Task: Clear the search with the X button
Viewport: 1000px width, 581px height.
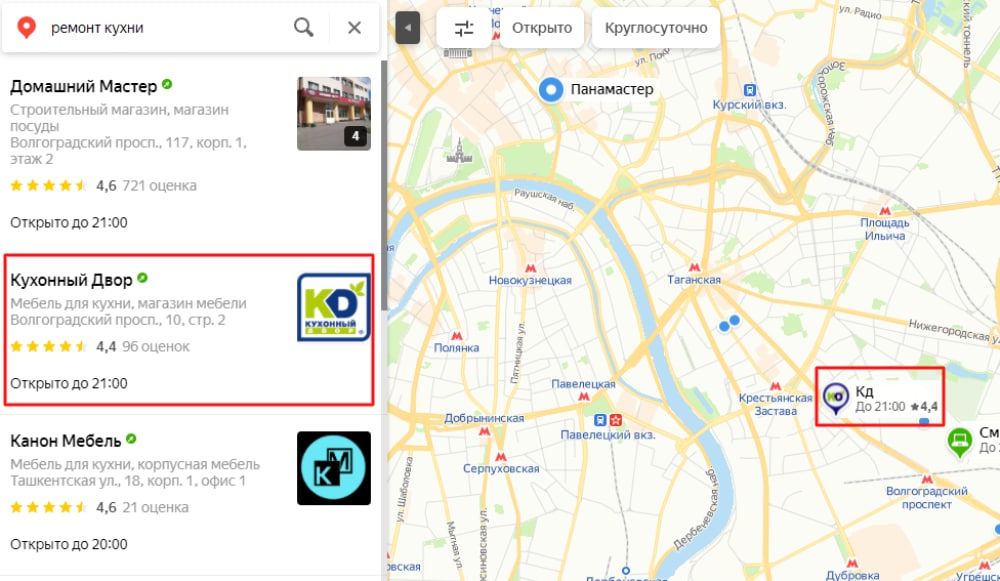Action: point(355,27)
